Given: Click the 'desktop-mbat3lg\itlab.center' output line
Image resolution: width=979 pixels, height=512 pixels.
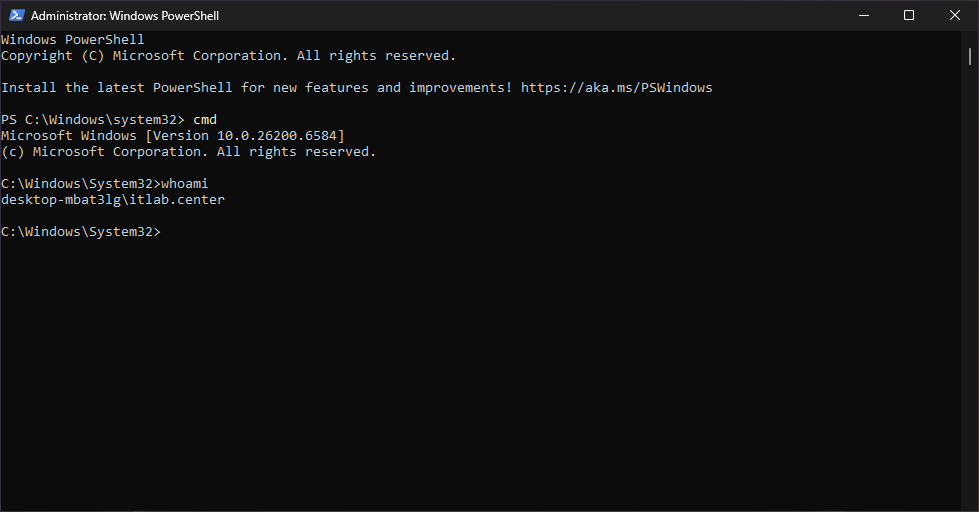Looking at the screenshot, I should tap(113, 200).
